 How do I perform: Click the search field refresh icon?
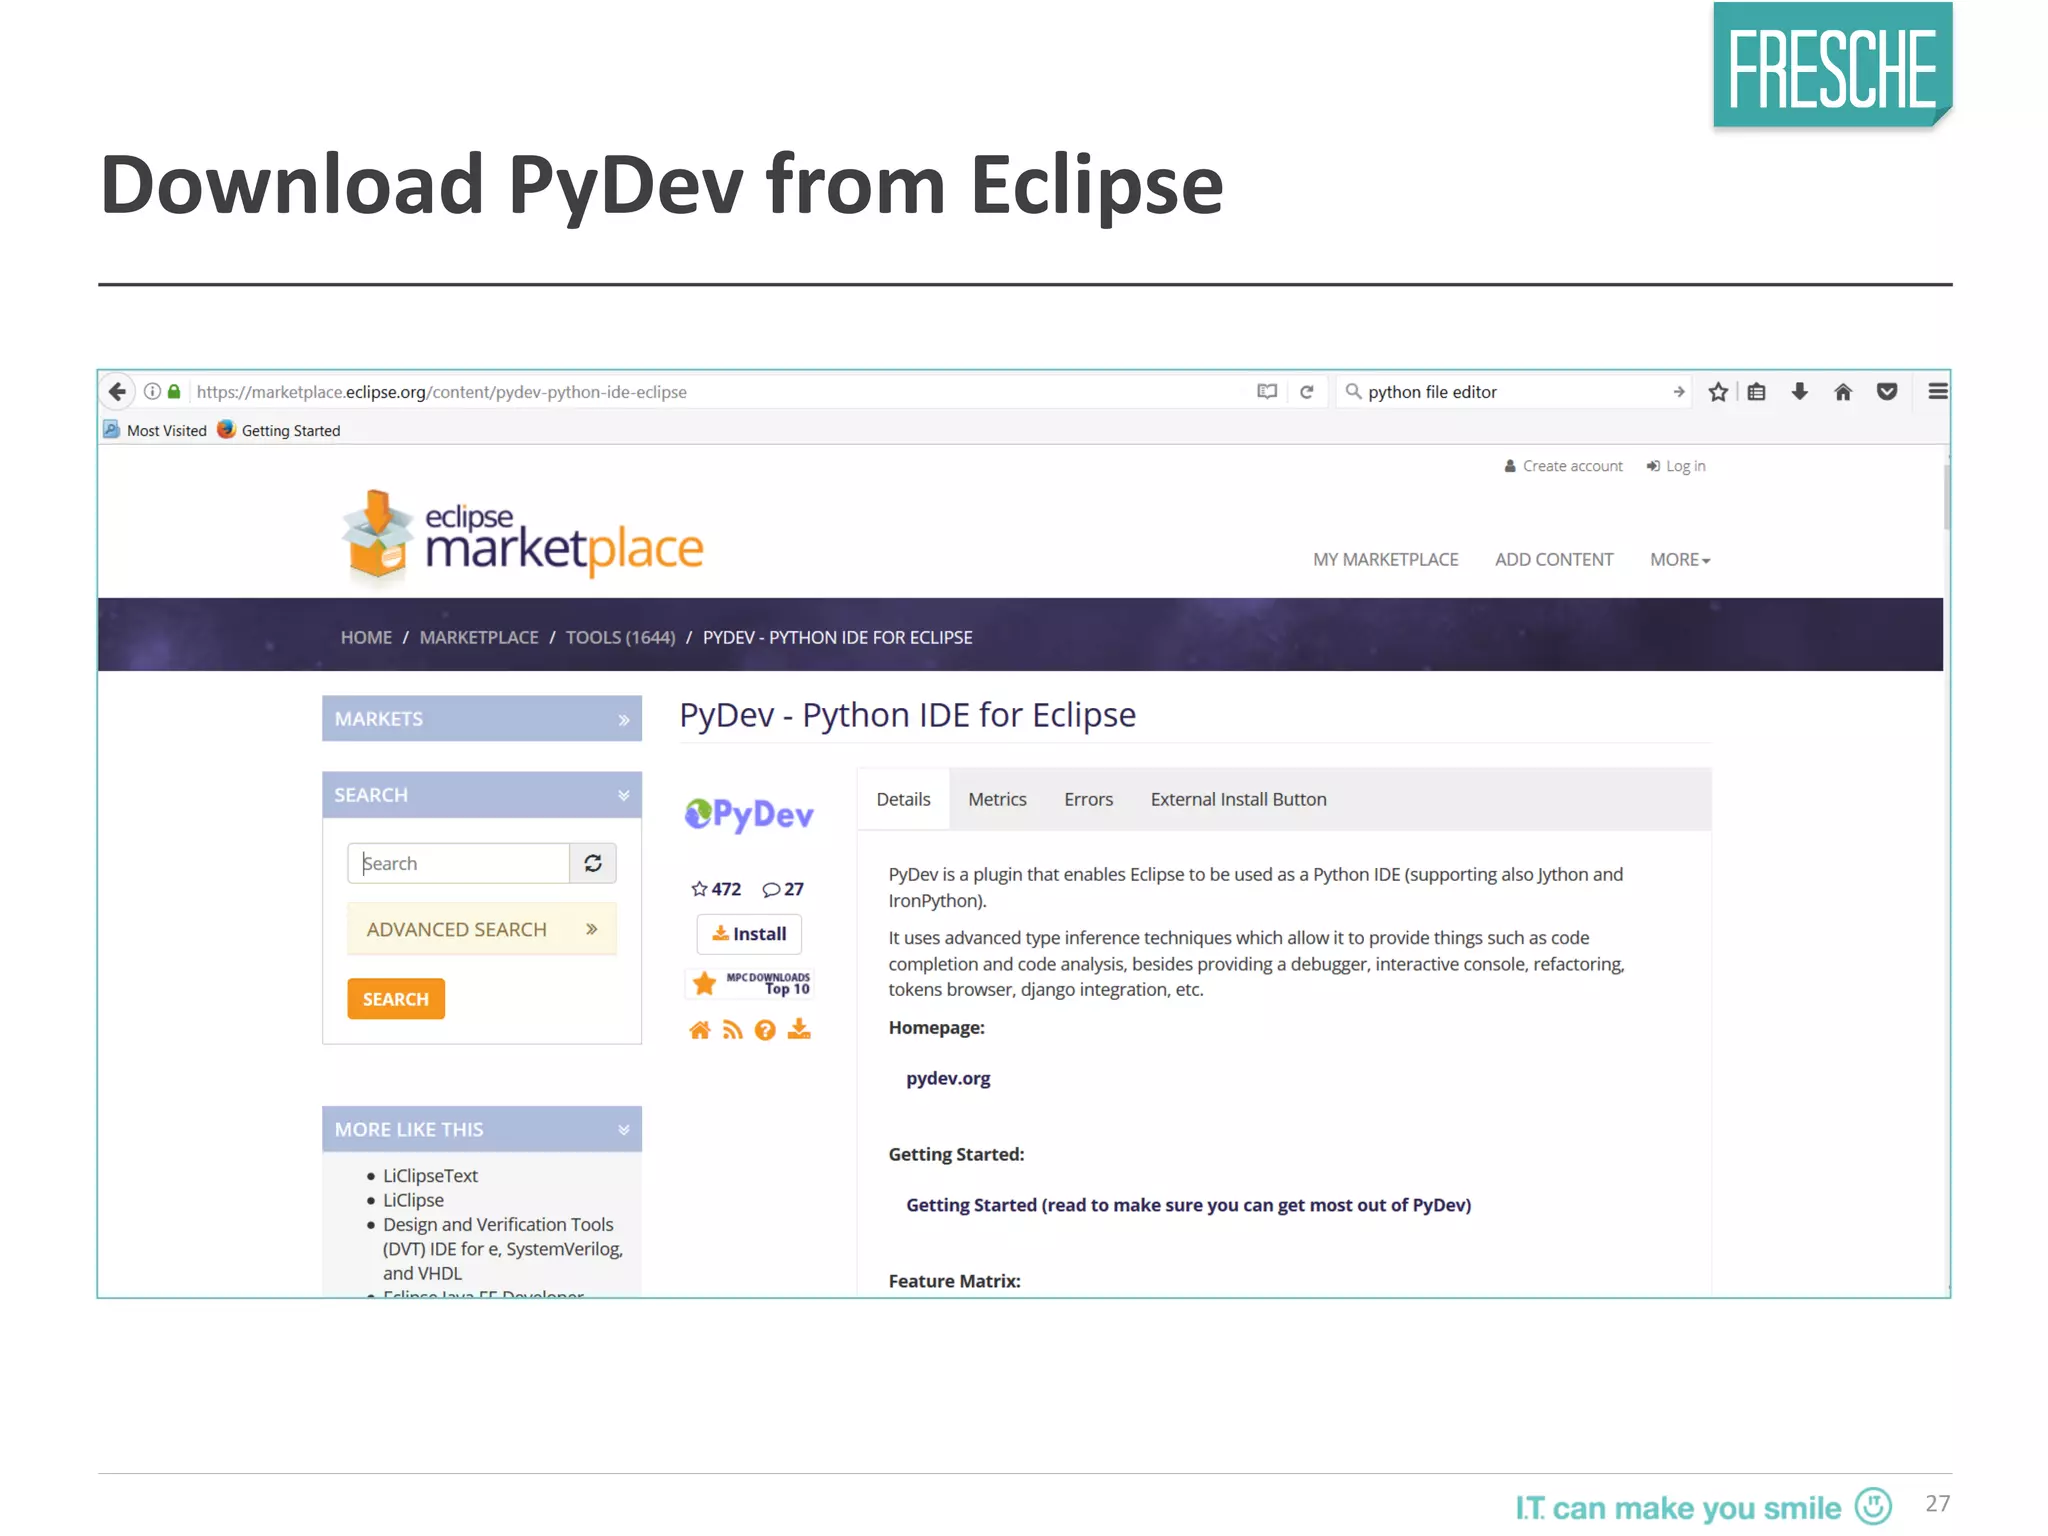click(593, 863)
